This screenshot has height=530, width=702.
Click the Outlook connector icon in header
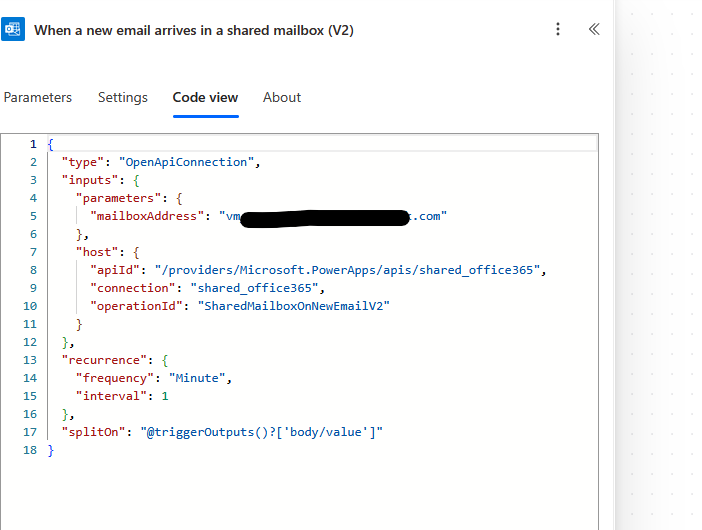[x=13, y=29]
